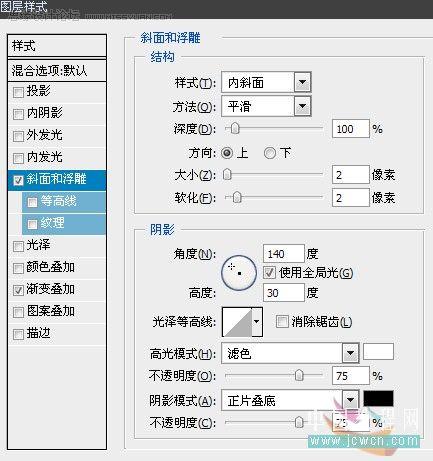Uncheck the 渐变叠加 gradient overlay checkbox
433x461 pixels.
click(18, 290)
